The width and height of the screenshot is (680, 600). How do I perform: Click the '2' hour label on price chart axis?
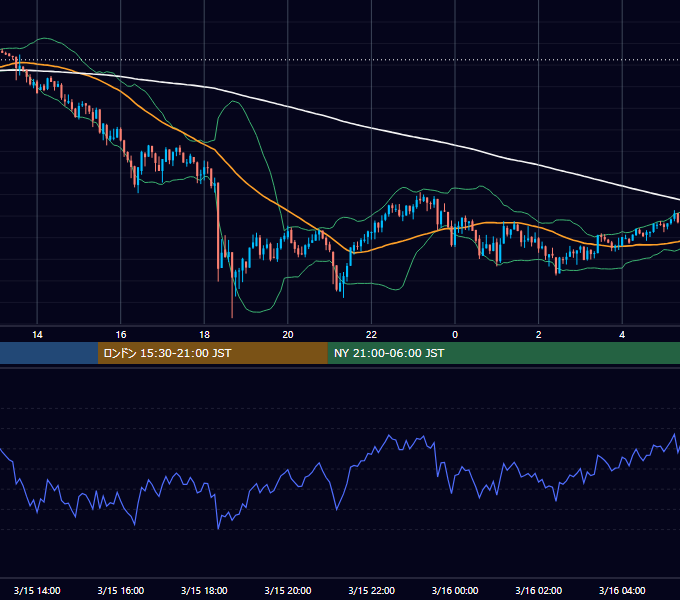tap(538, 335)
